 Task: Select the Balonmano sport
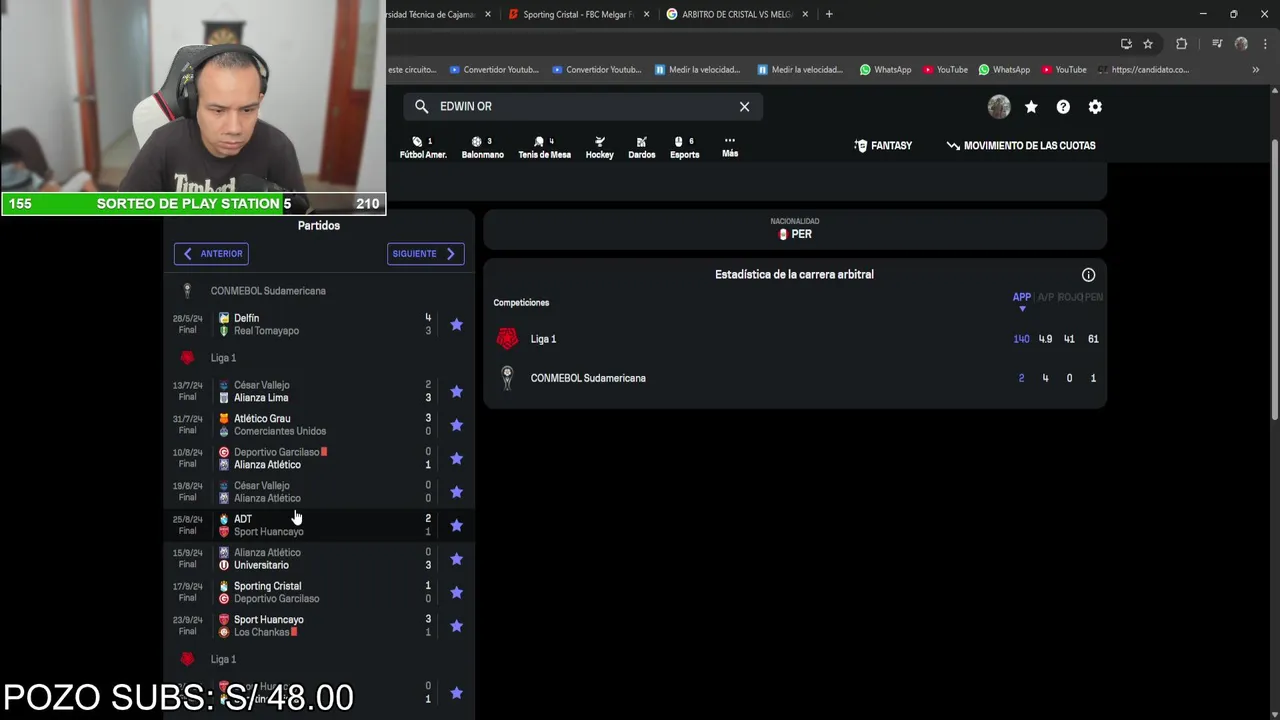[482, 147]
